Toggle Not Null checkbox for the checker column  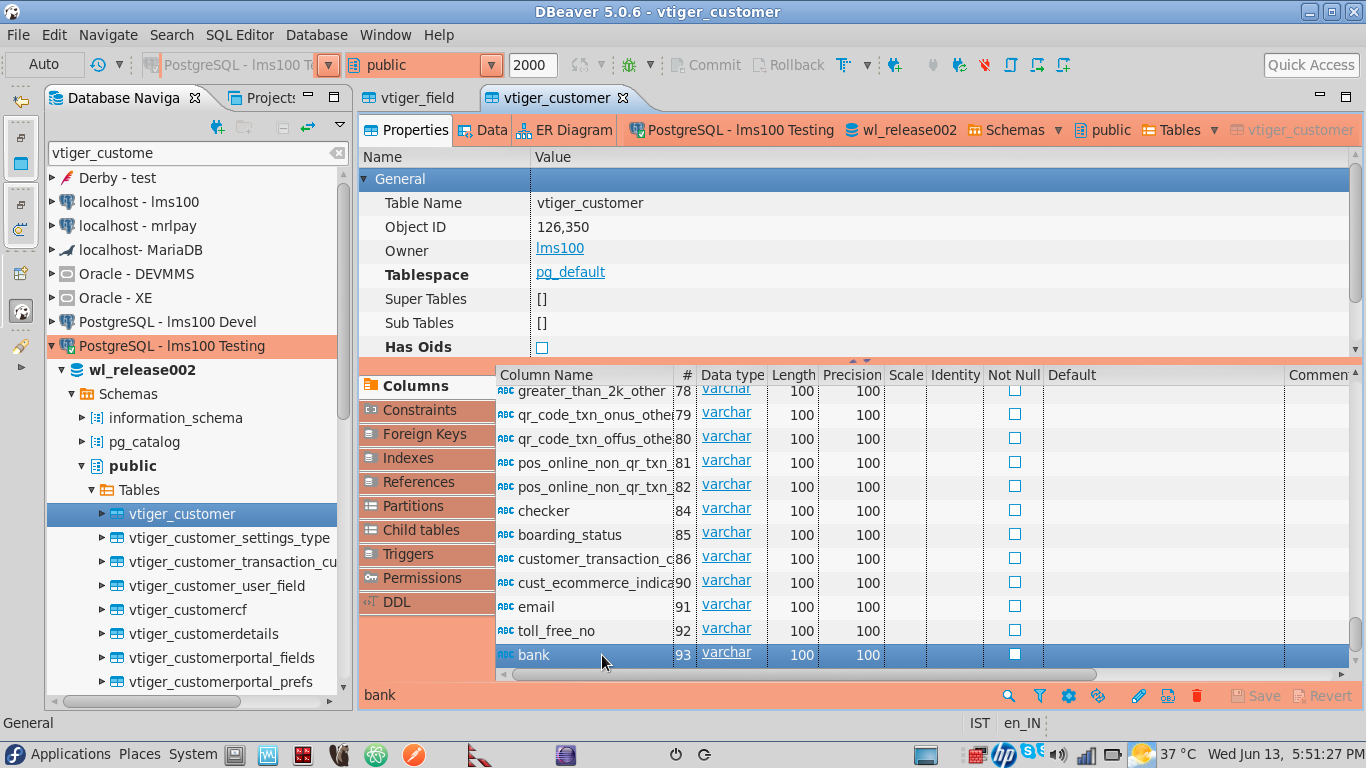tap(1014, 510)
